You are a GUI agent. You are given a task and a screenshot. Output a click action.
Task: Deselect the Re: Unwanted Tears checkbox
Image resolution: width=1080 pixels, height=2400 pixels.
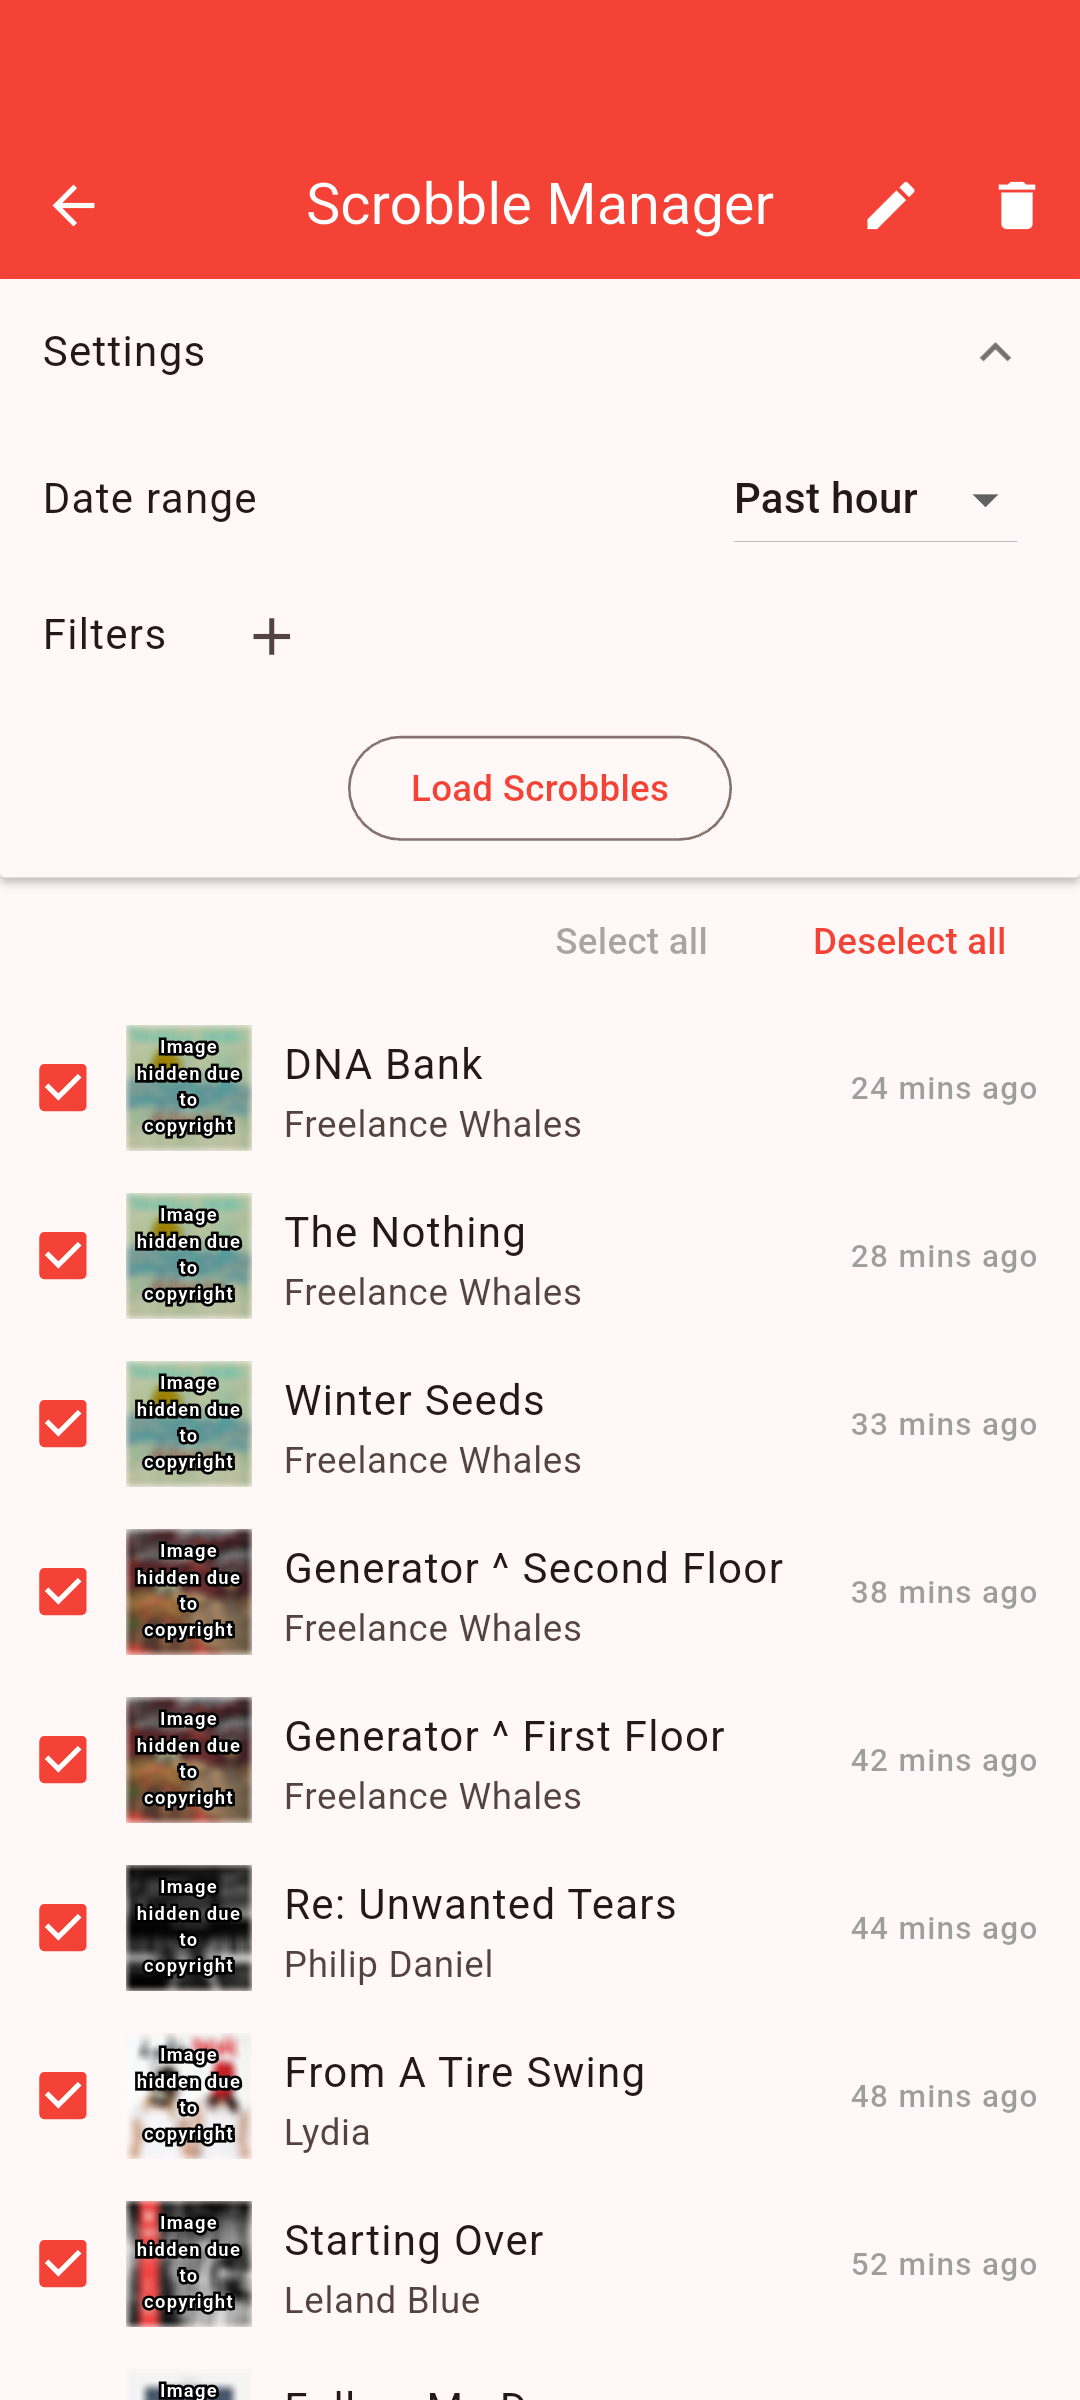click(63, 1928)
